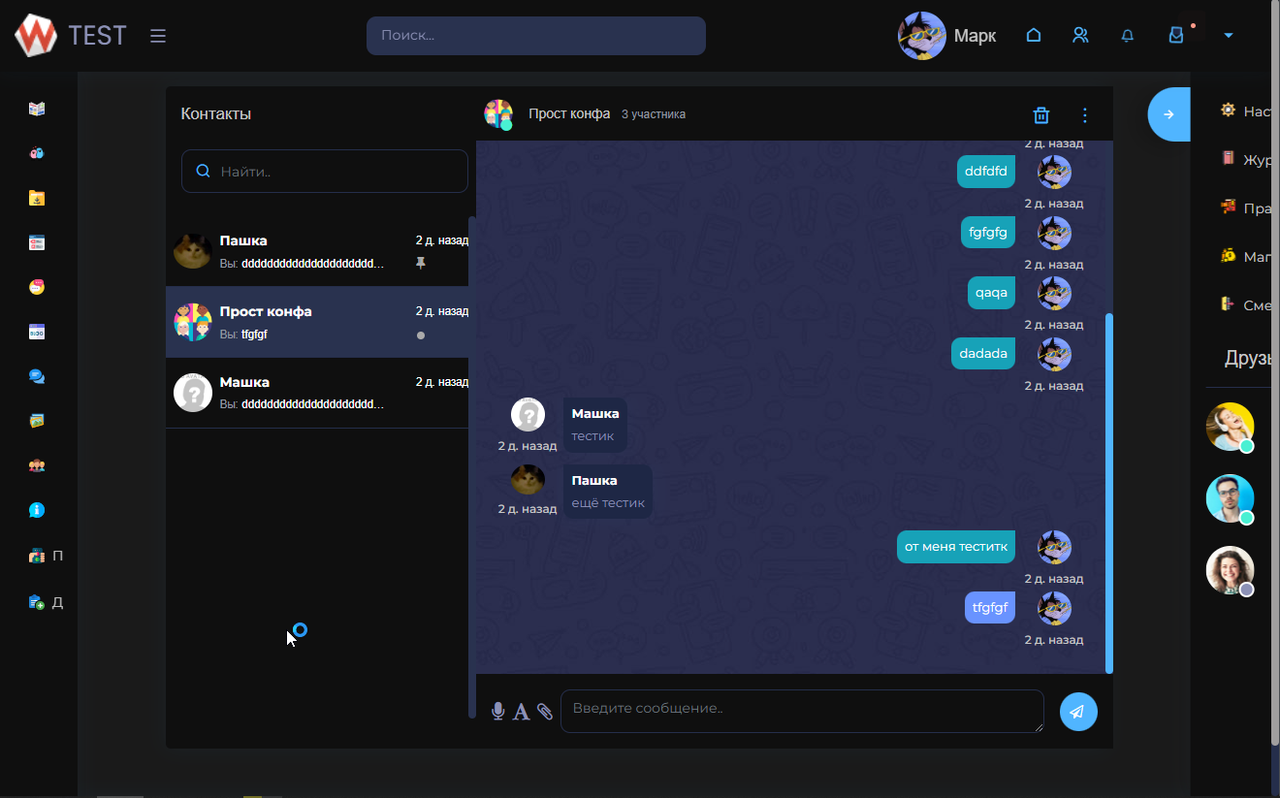
Task: Focus the contacts search field "Найти.."
Action: pos(324,171)
